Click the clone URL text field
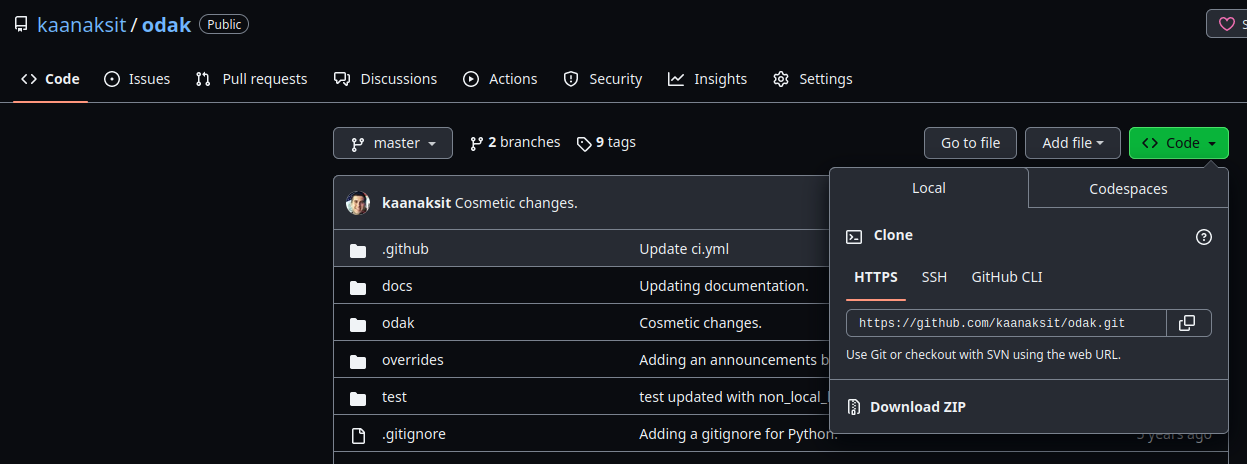Screen dimensions: 1247x464 pos(1006,323)
